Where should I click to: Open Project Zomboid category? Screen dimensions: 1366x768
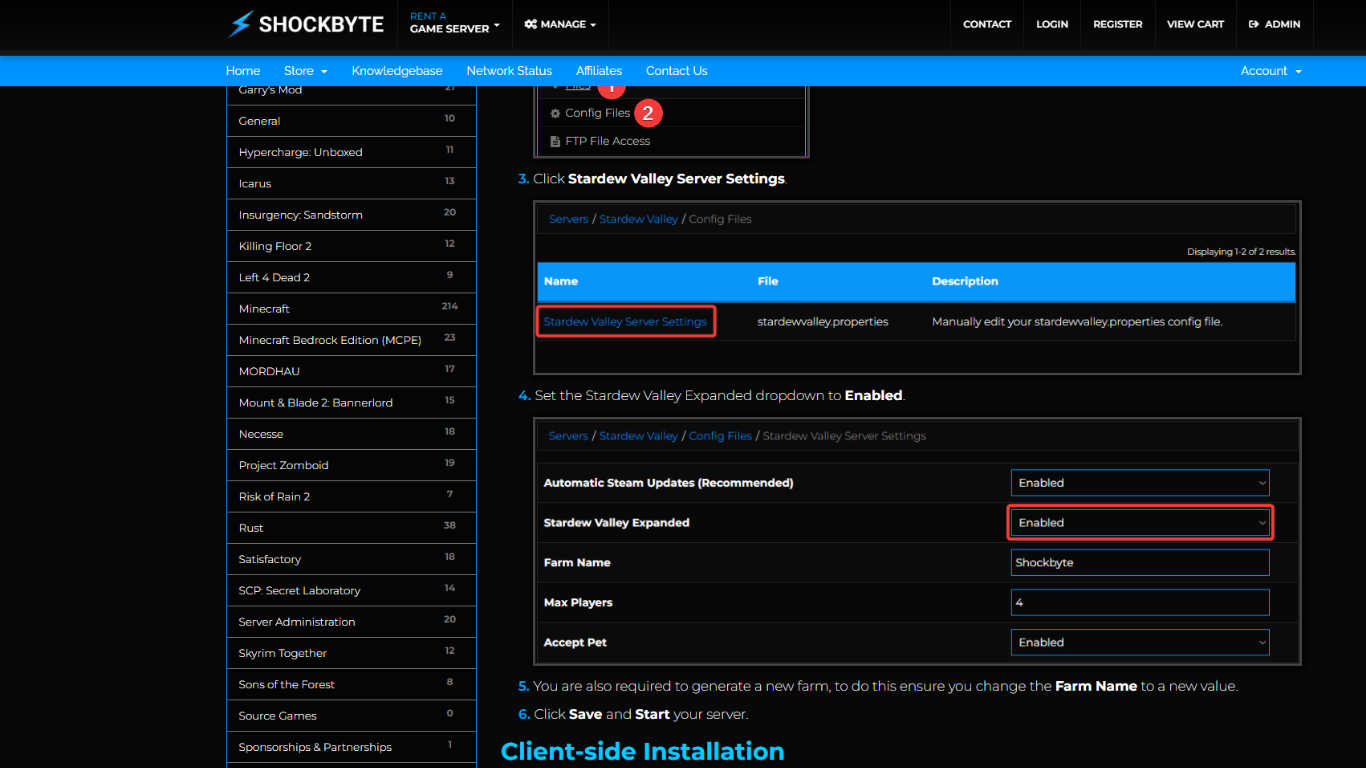pyautogui.click(x=351, y=465)
